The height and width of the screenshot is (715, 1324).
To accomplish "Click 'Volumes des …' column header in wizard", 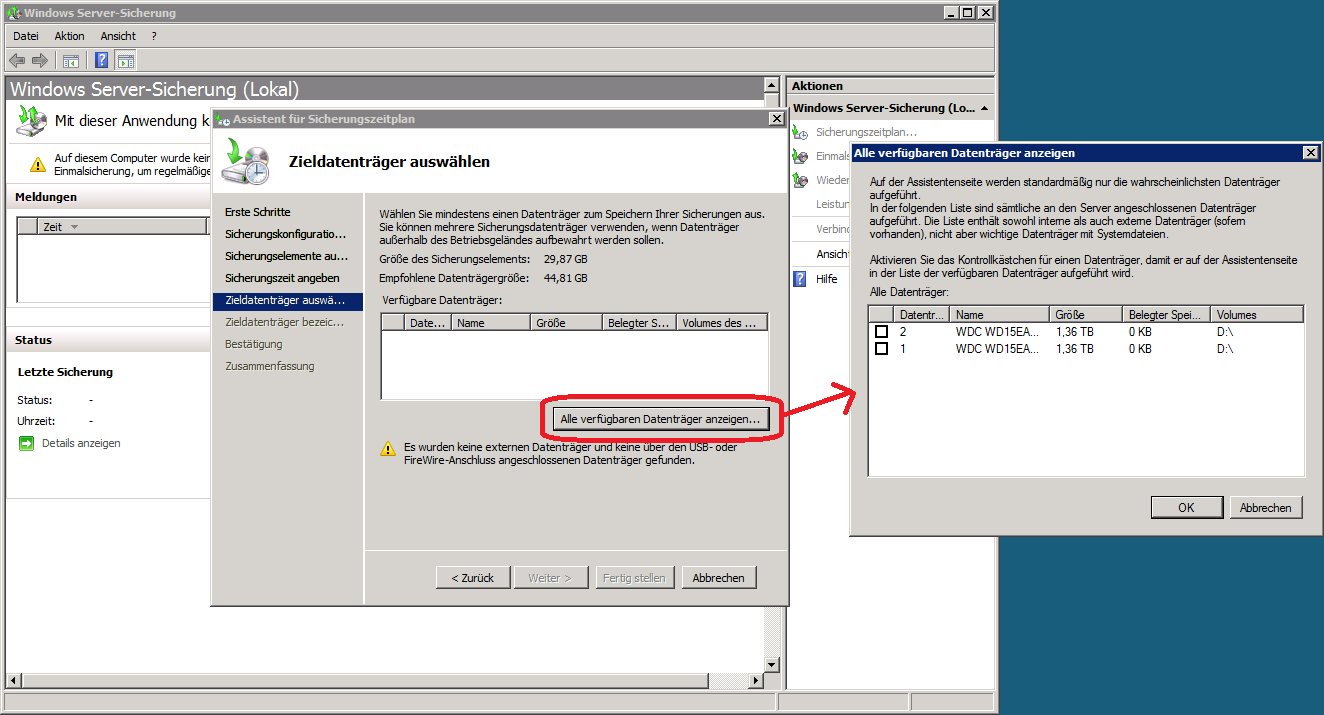I will [x=722, y=323].
